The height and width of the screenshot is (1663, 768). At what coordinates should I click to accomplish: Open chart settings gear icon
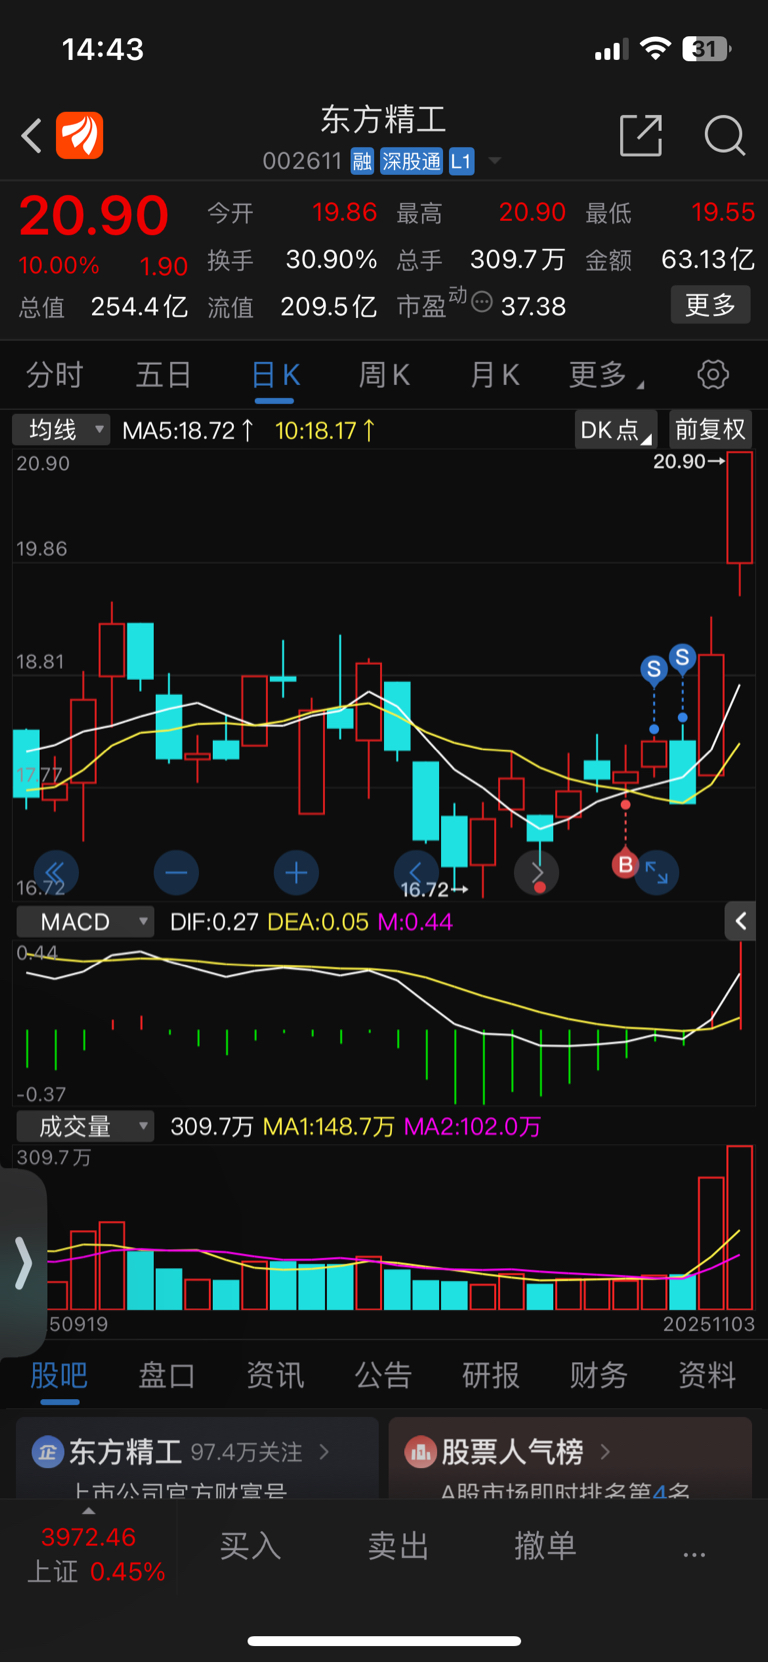(x=713, y=375)
